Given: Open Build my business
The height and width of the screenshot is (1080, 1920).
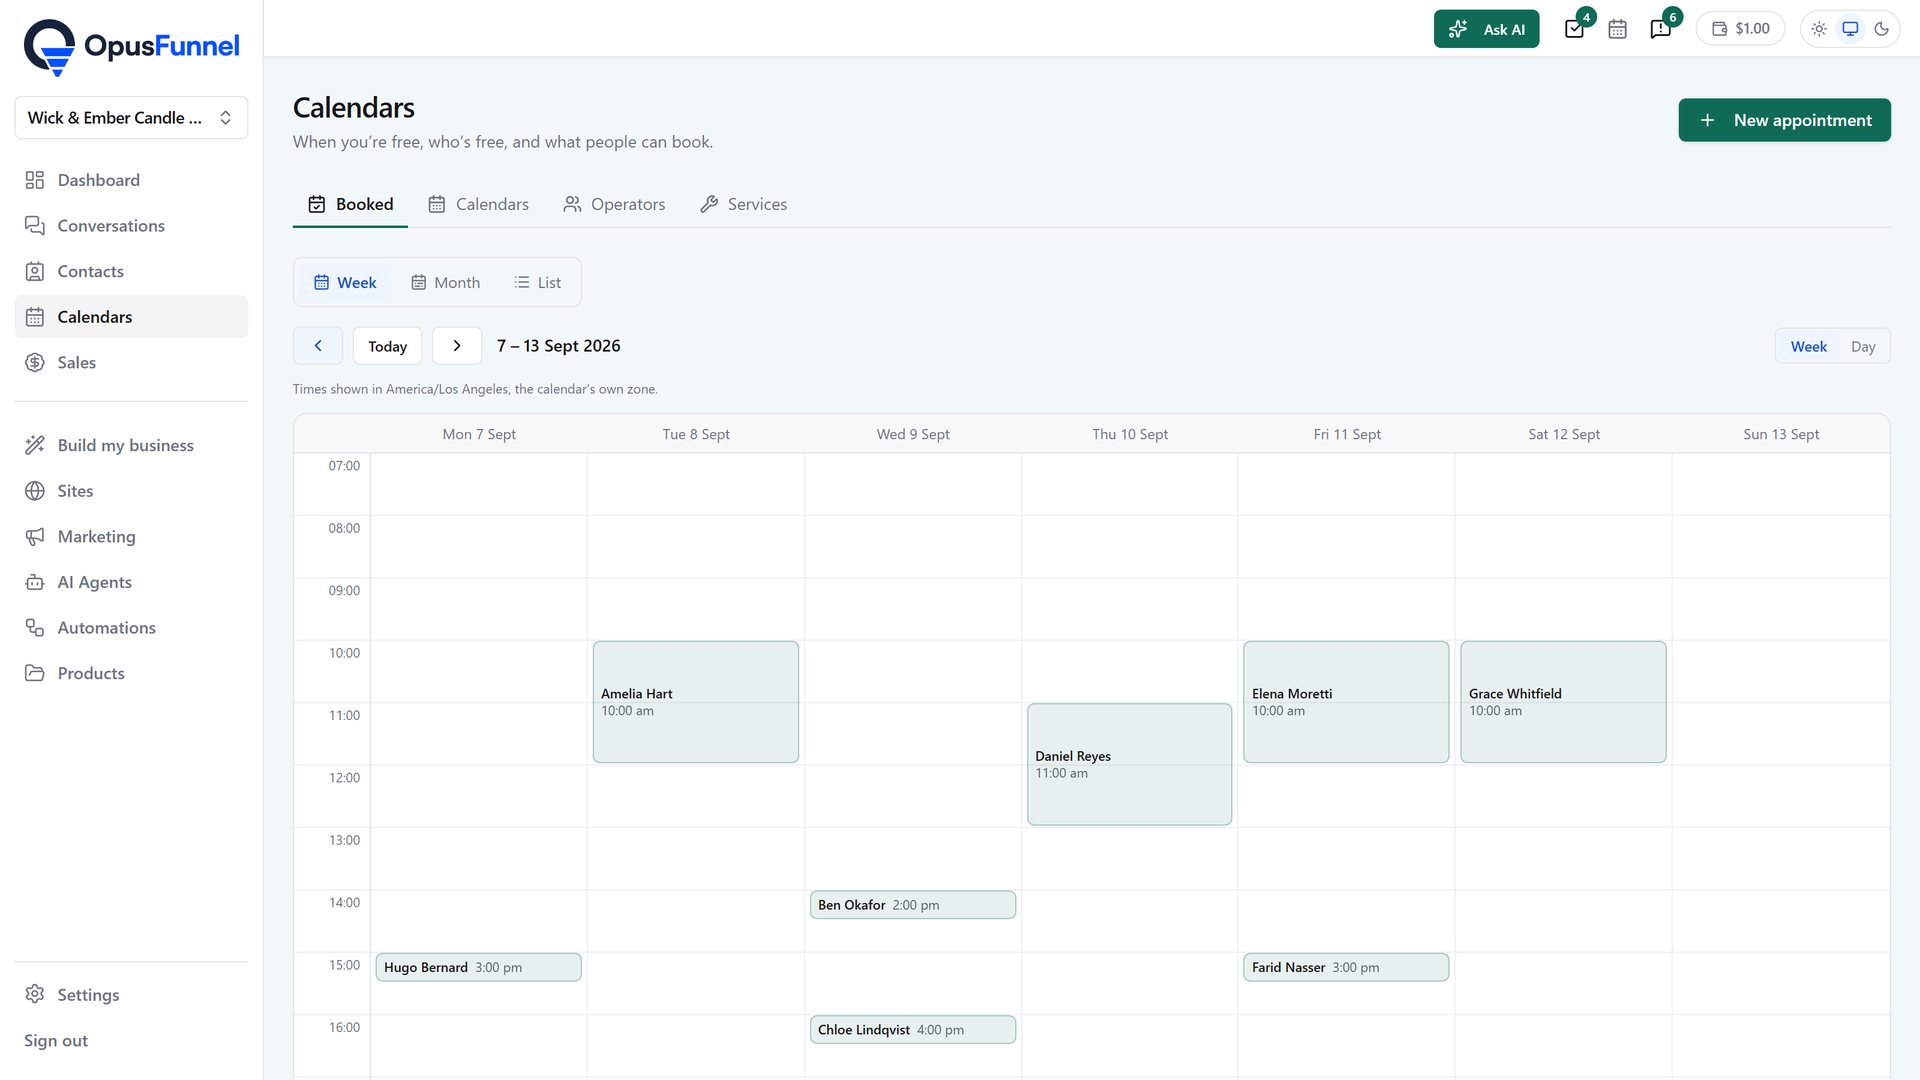Looking at the screenshot, I should point(131,445).
